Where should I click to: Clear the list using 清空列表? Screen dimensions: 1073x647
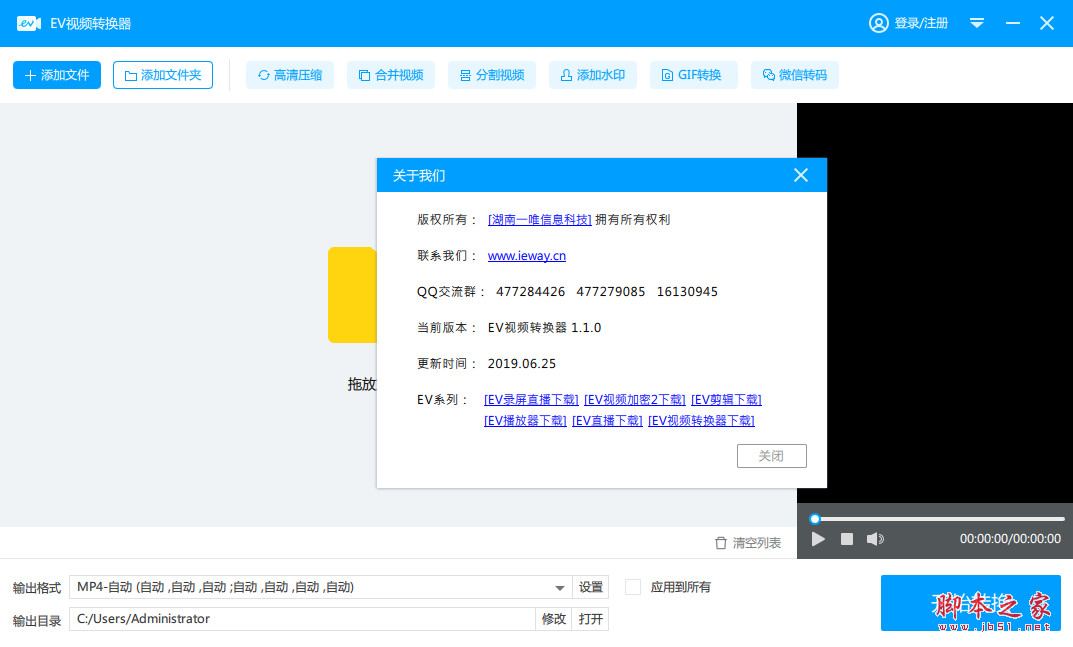click(x=748, y=541)
